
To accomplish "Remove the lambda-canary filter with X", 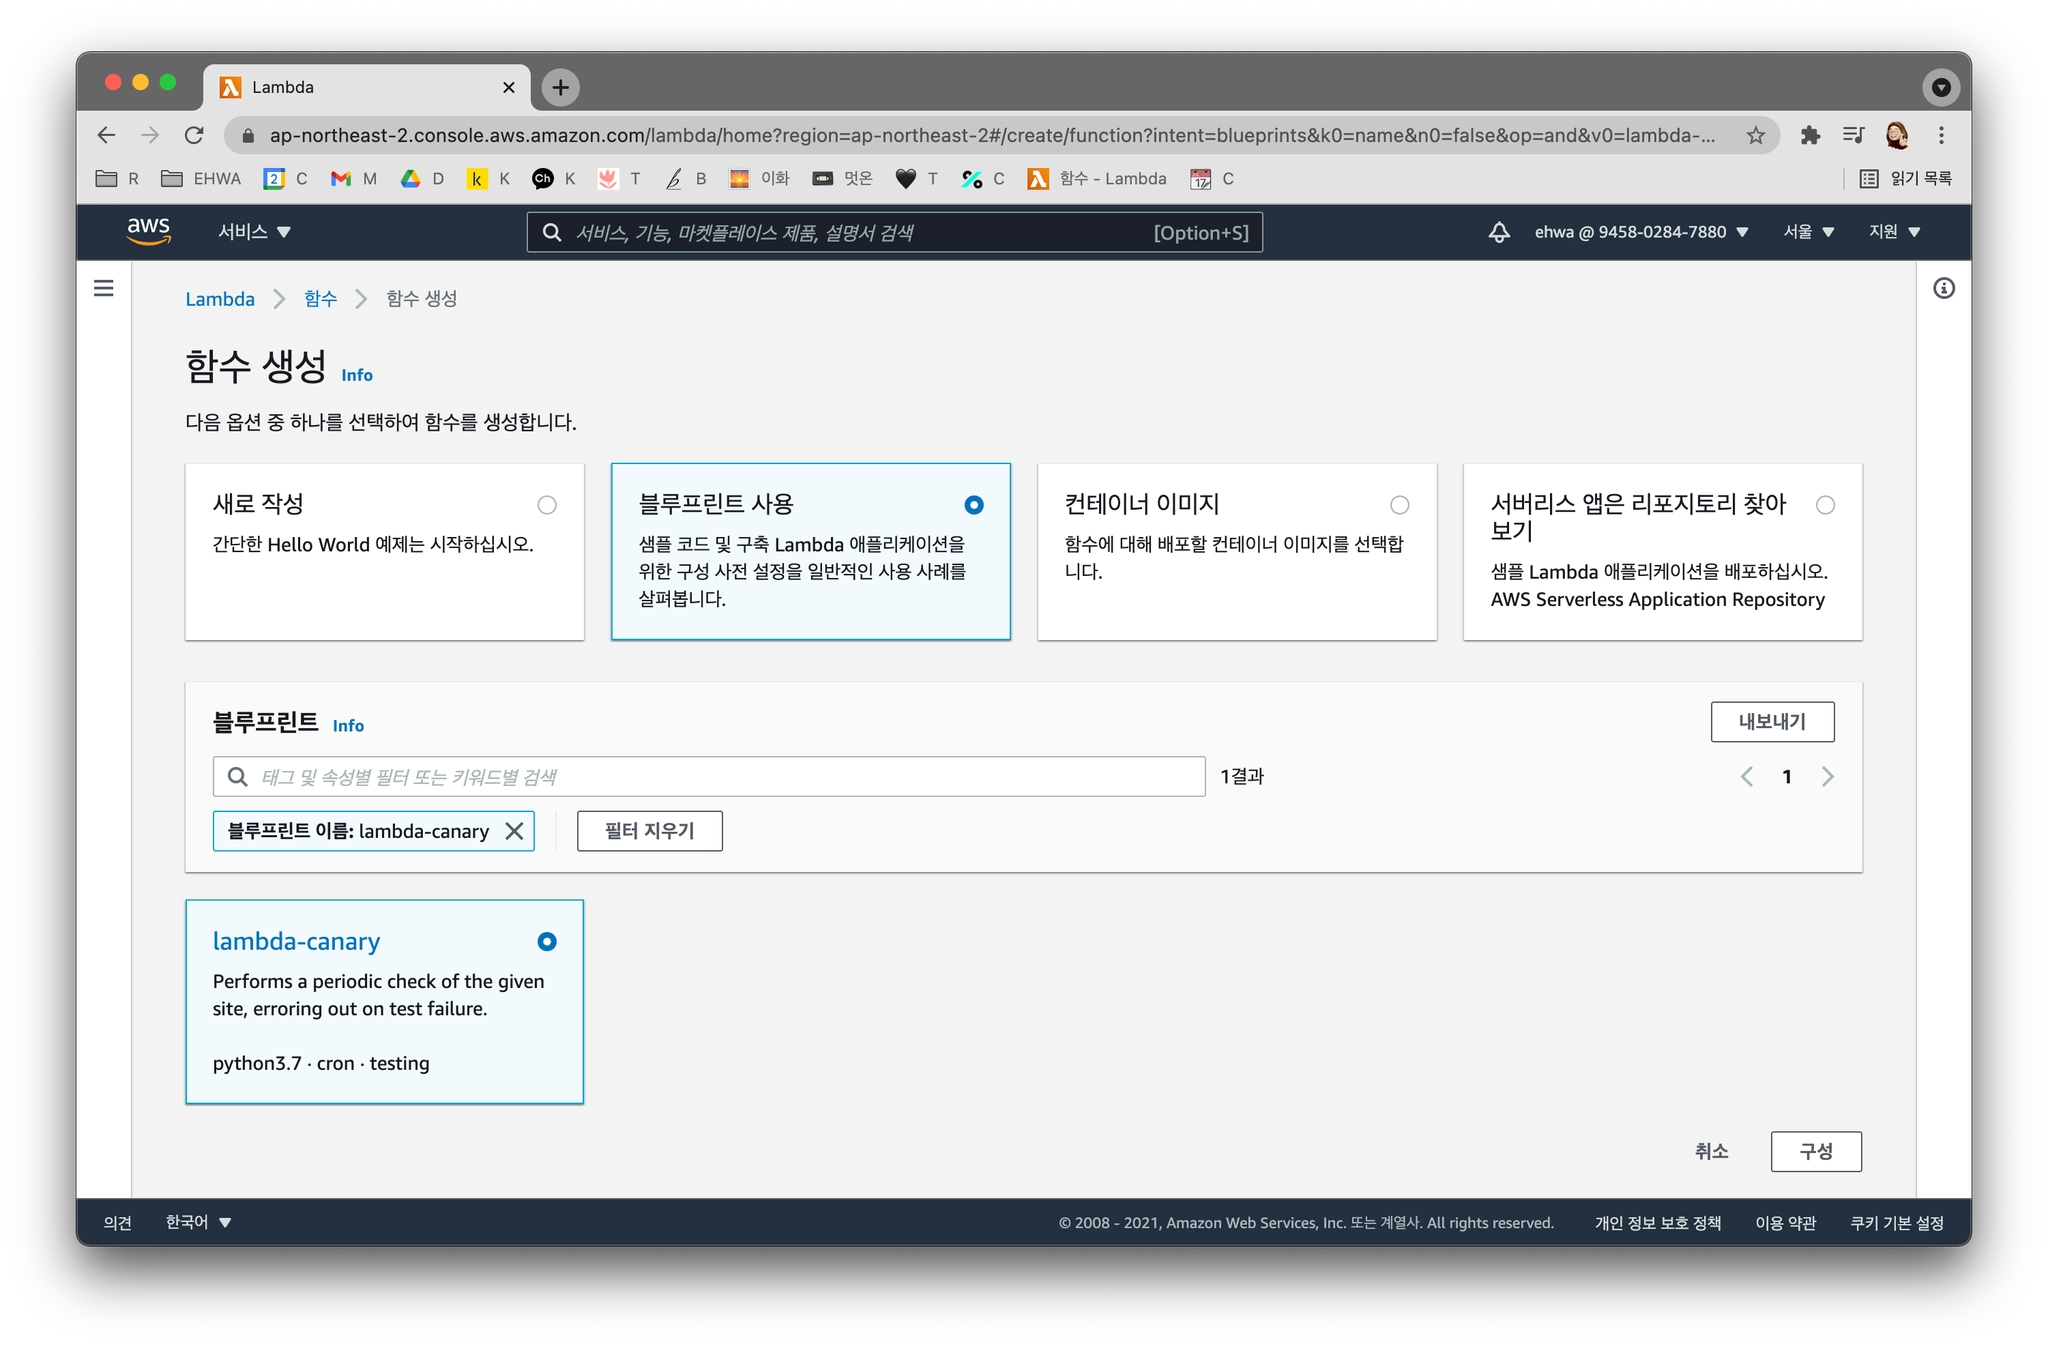I will 514,831.
